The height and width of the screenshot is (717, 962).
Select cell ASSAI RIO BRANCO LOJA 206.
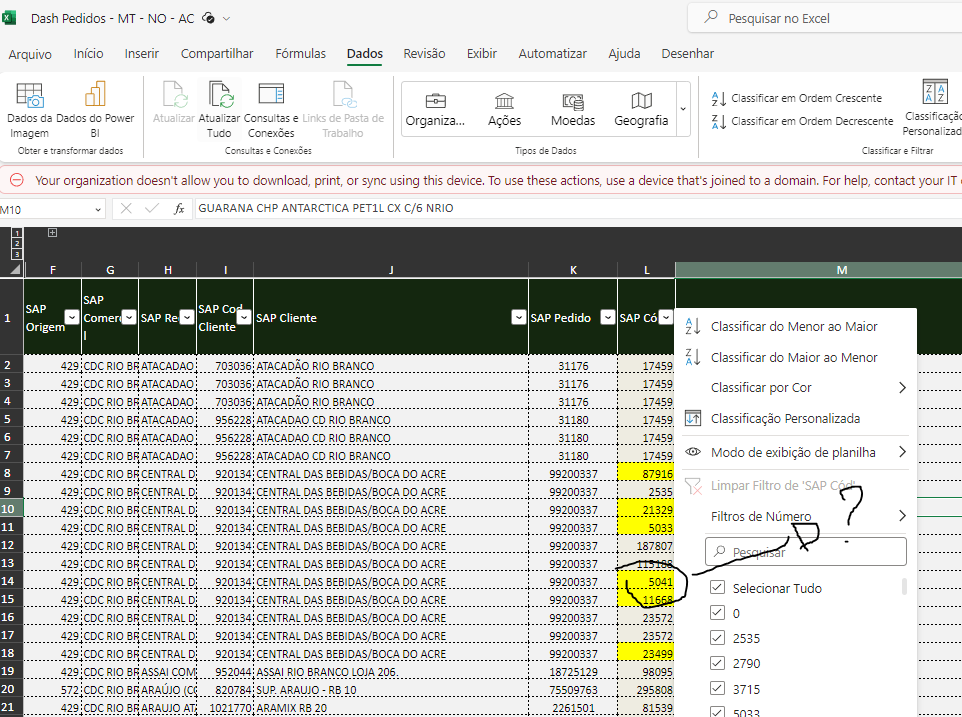pyautogui.click(x=391, y=672)
